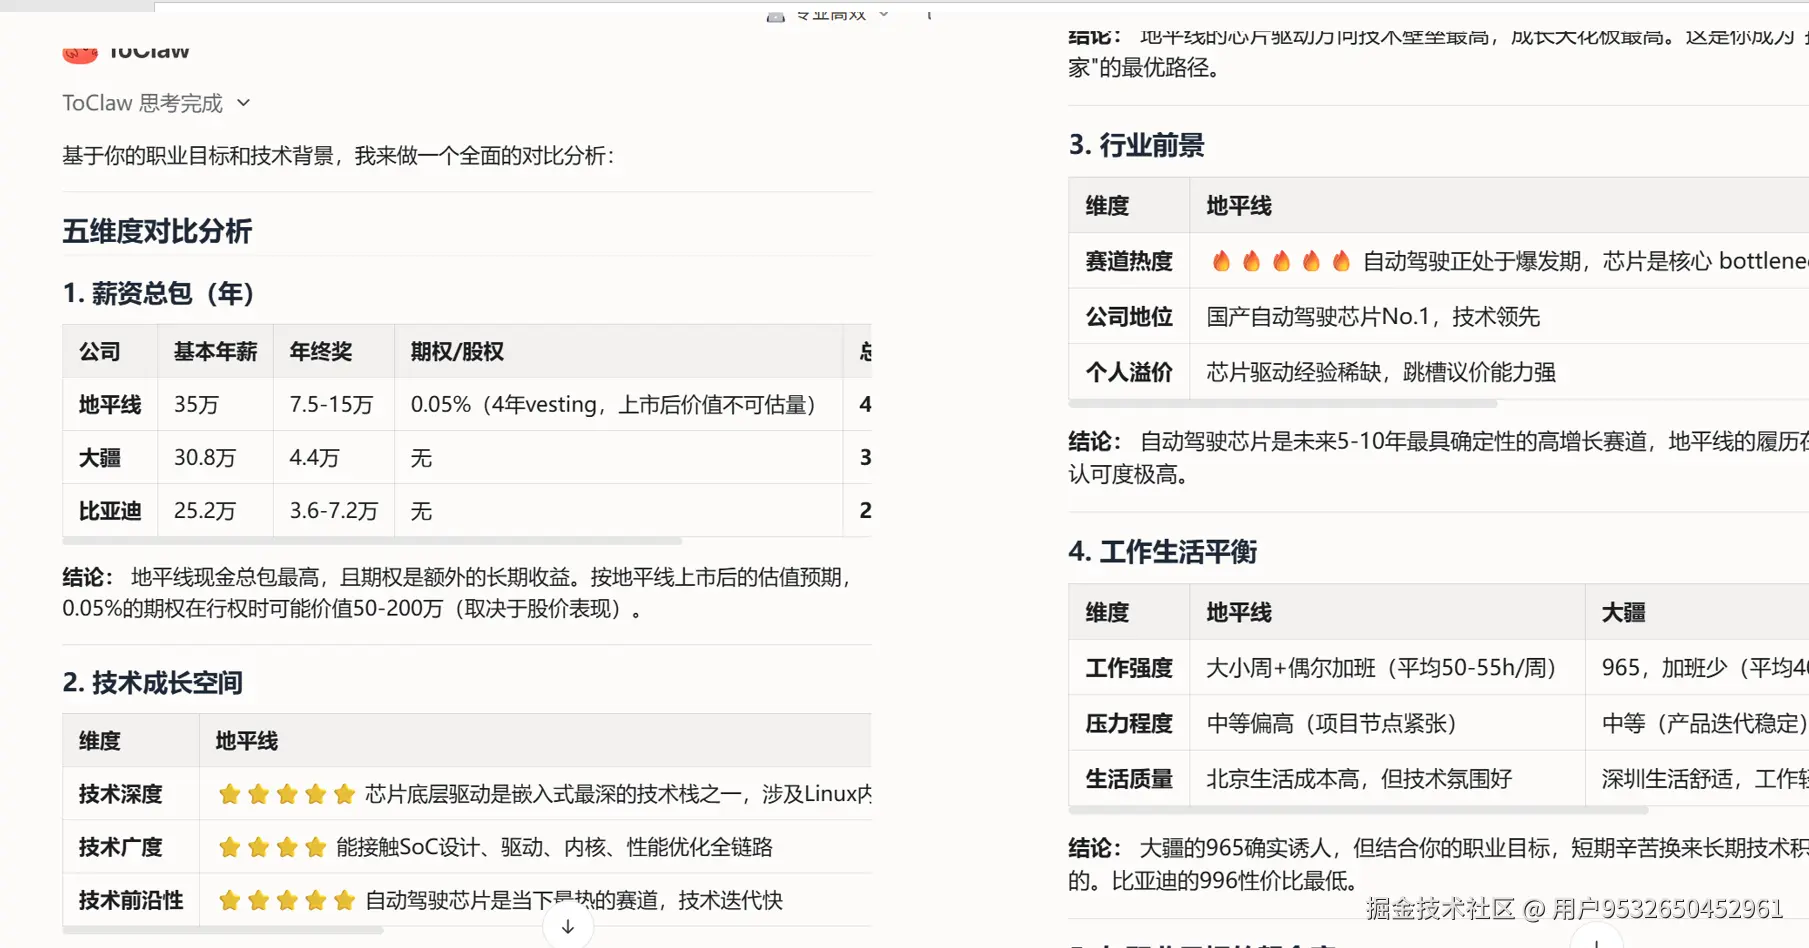The image size is (1809, 948).
Task: Click the 生活质量 row label
Action: coord(1129,779)
